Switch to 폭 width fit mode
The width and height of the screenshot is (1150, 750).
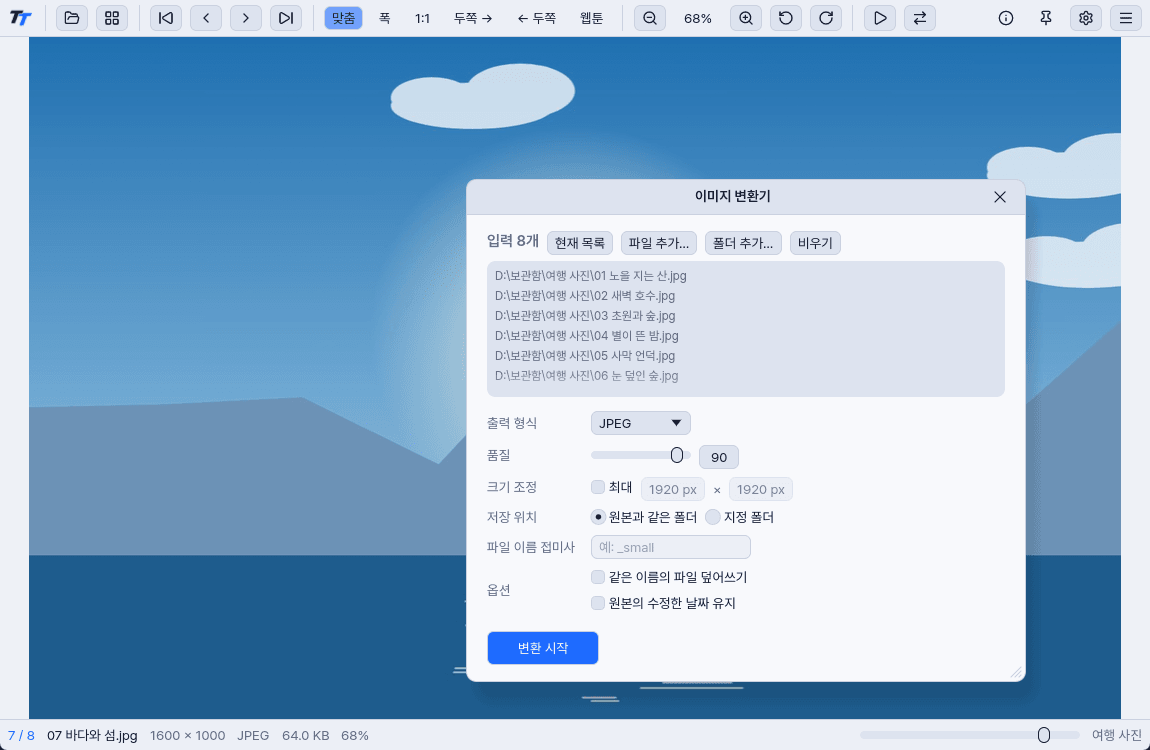click(384, 18)
